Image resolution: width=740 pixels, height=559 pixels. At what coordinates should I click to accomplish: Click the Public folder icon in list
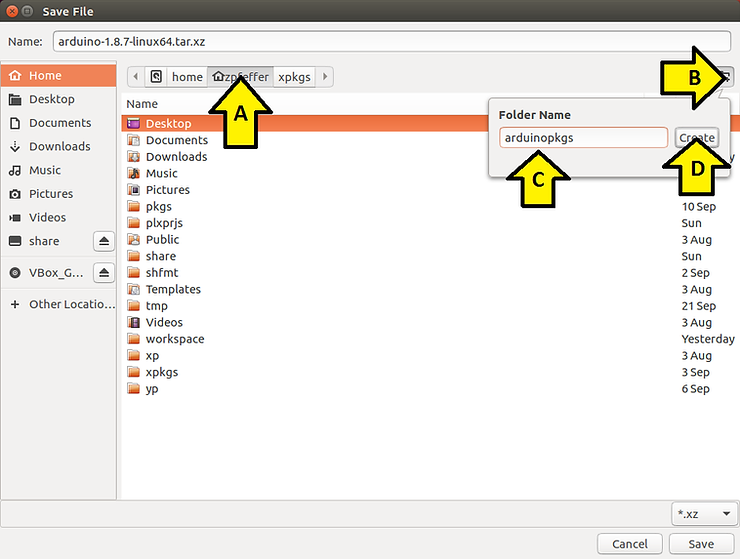[134, 240]
